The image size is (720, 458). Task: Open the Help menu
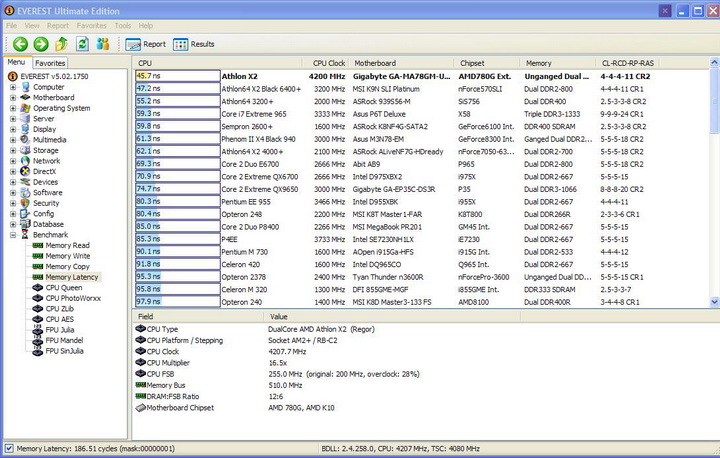[x=146, y=24]
